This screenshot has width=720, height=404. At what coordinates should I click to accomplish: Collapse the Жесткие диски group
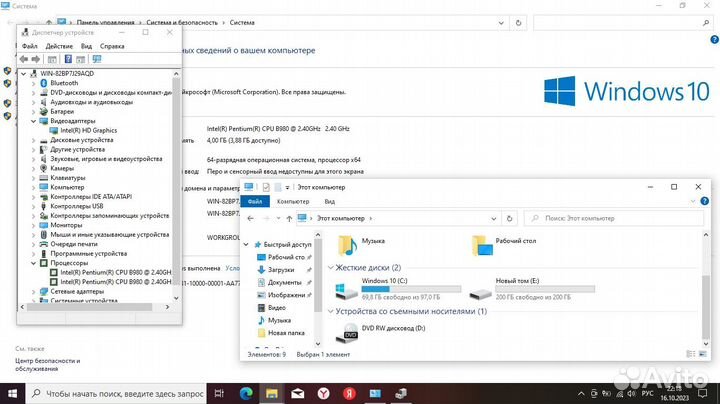tap(331, 268)
